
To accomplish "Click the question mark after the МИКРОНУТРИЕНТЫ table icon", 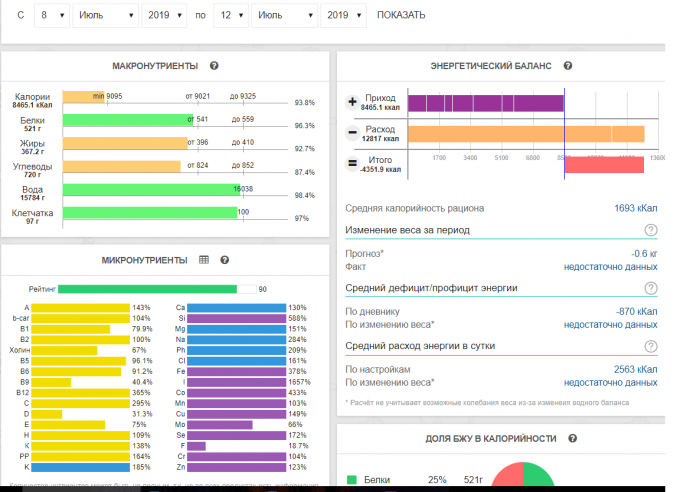I will coord(225,260).
